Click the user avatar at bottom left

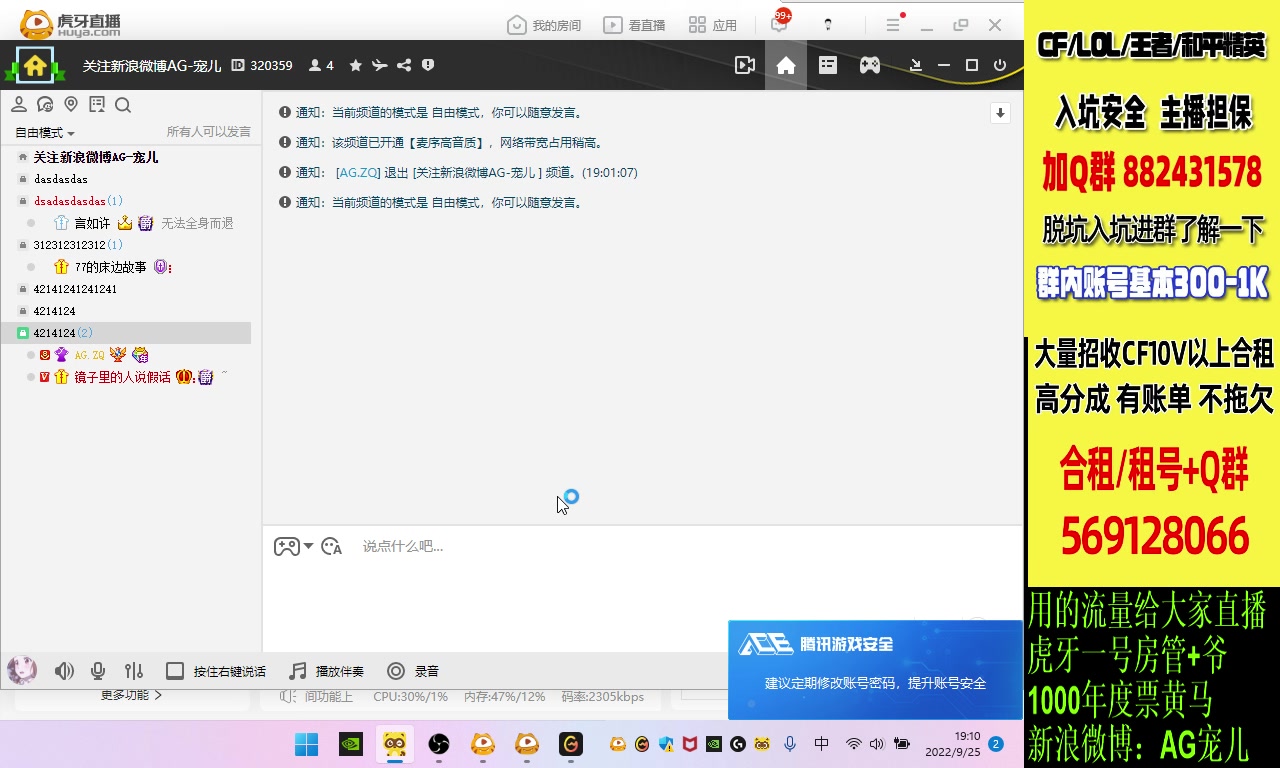(22, 671)
